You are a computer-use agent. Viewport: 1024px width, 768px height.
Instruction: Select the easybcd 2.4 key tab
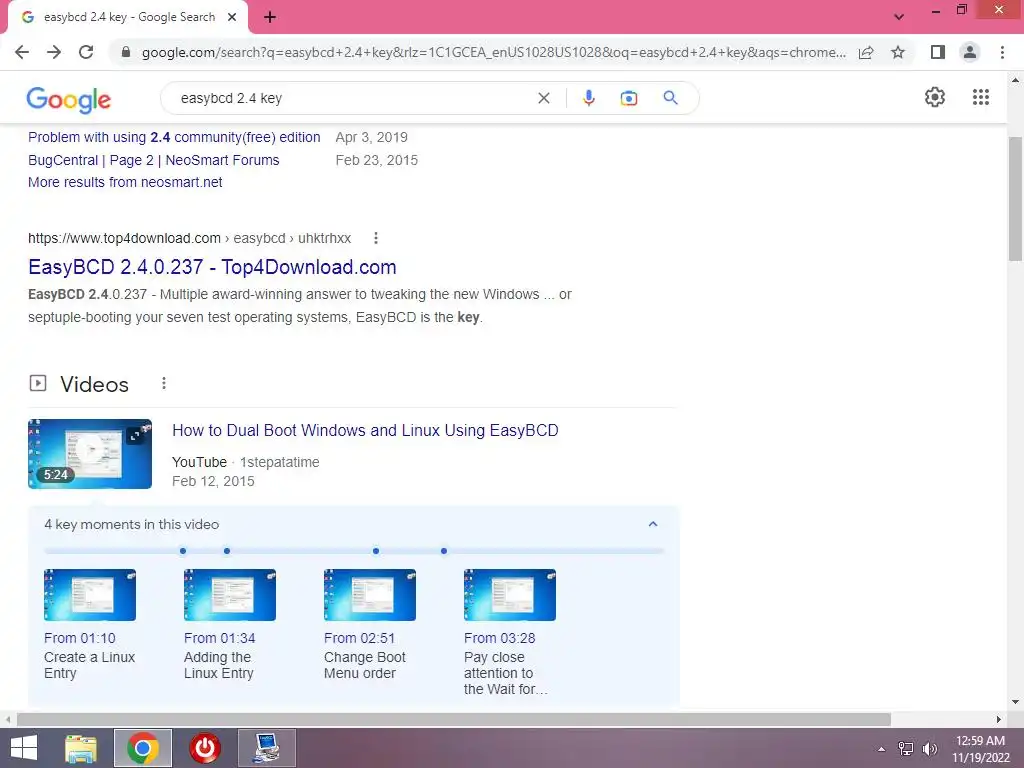pyautogui.click(x=129, y=18)
